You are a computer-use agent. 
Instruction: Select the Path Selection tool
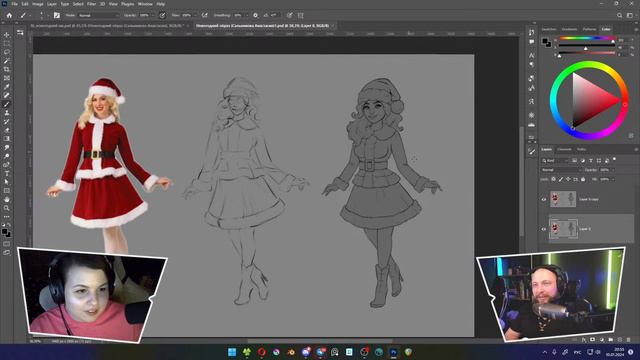[7, 182]
